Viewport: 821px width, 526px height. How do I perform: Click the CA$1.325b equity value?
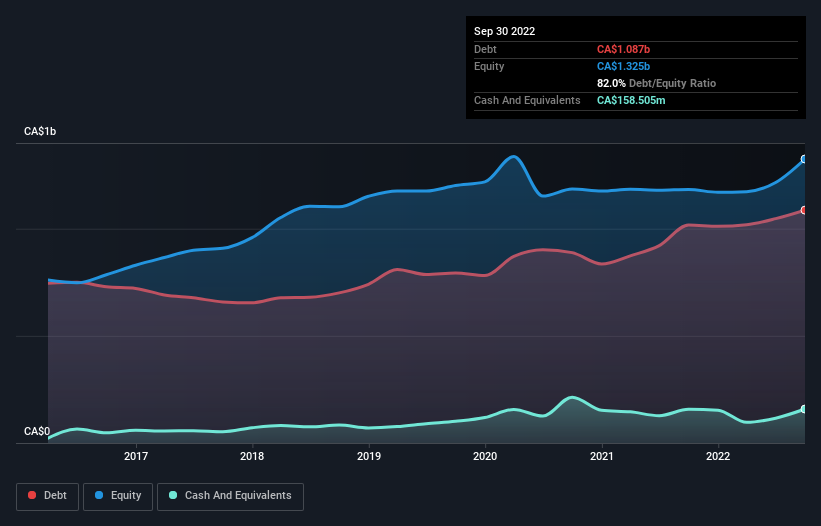[623, 66]
